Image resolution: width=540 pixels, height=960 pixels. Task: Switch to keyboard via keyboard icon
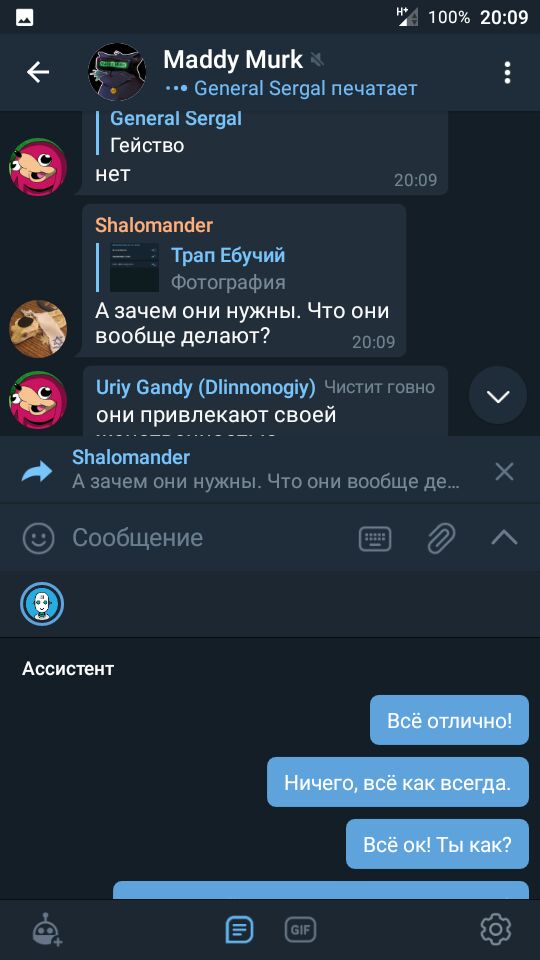375,538
